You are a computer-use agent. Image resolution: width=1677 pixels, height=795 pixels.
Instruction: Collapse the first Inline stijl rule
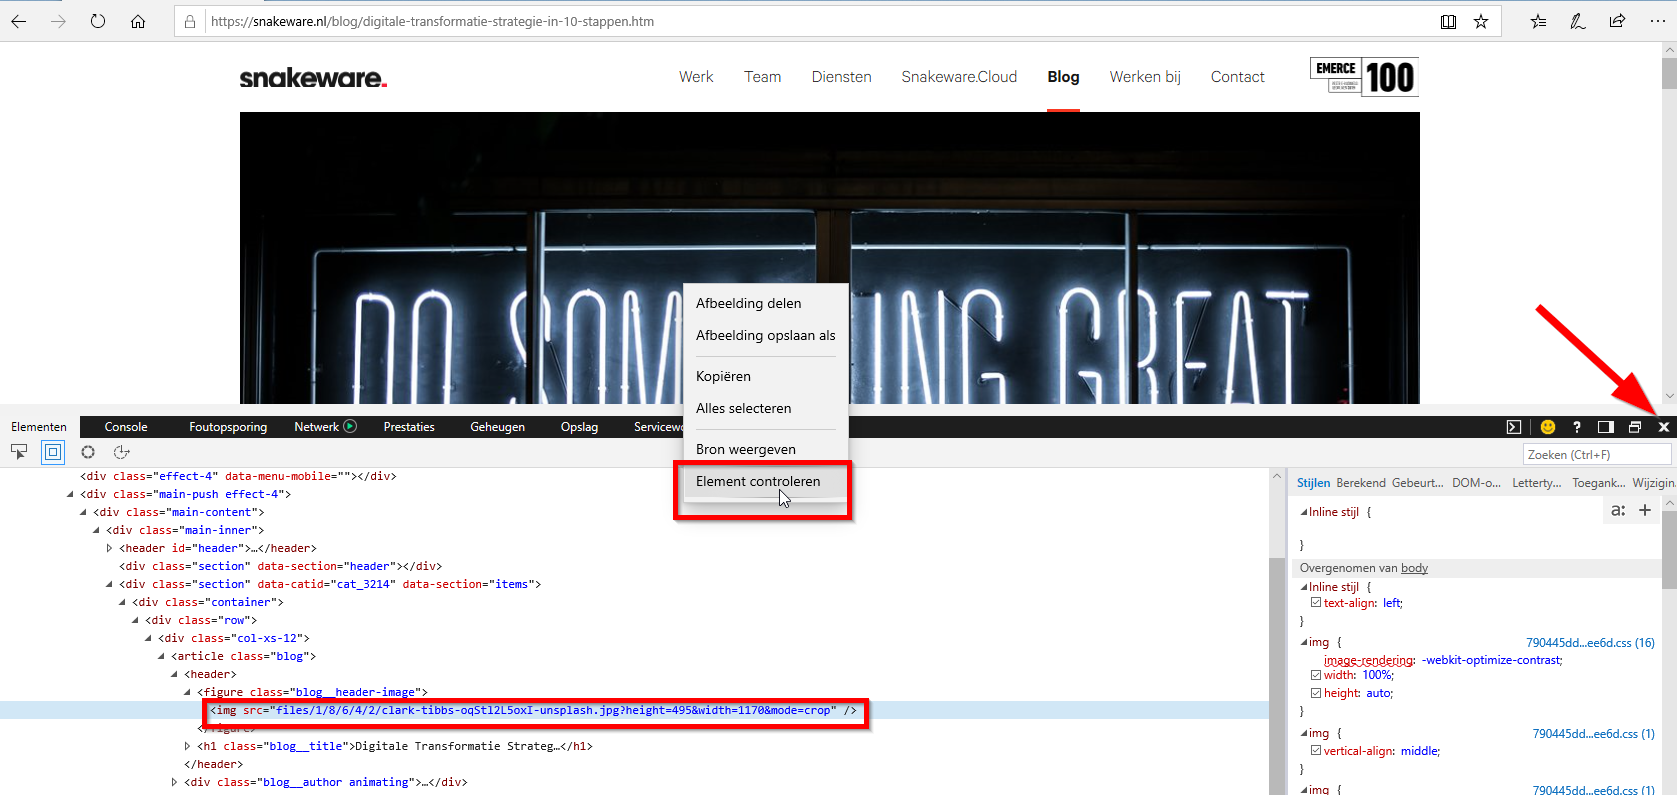(x=1304, y=512)
